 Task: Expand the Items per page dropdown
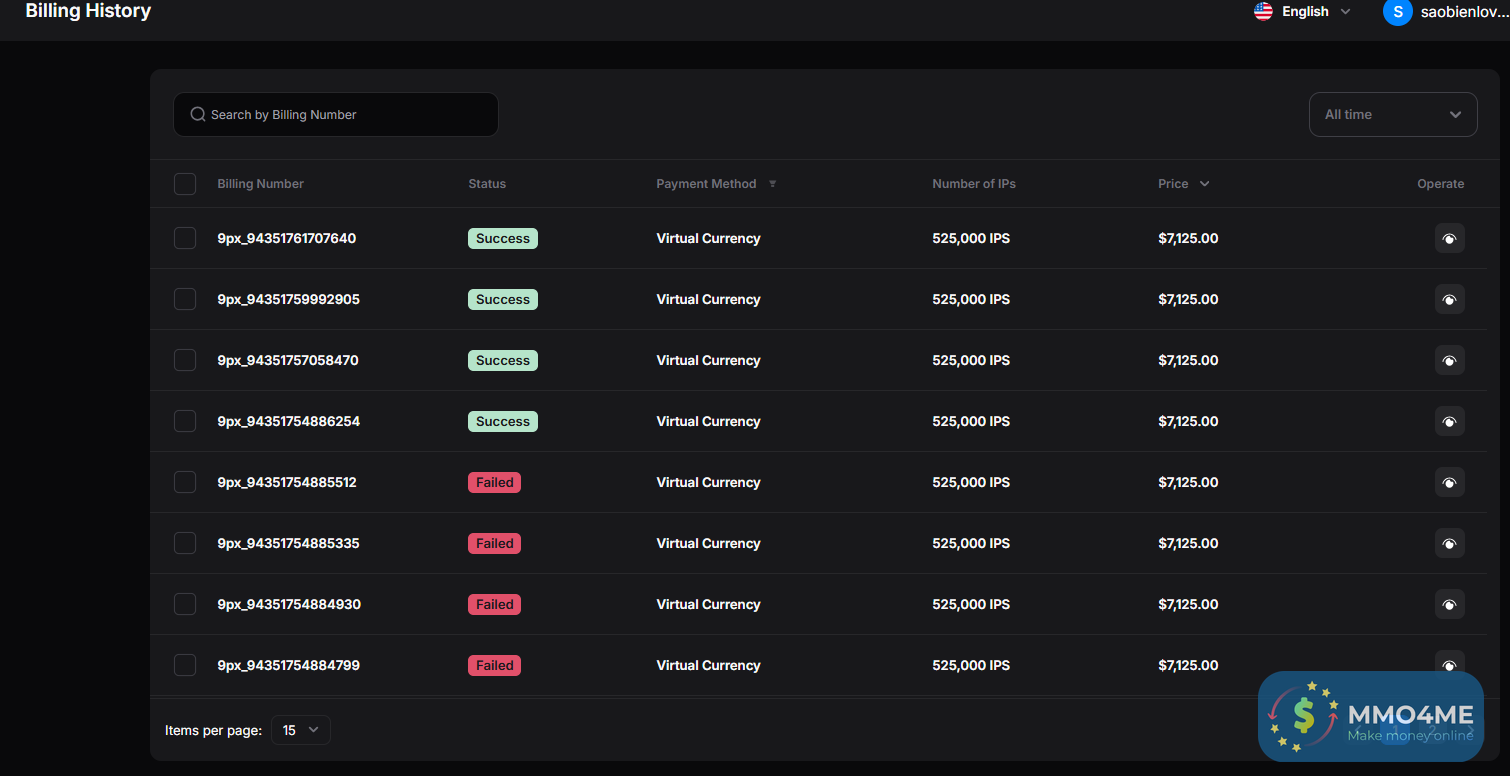tap(300, 730)
